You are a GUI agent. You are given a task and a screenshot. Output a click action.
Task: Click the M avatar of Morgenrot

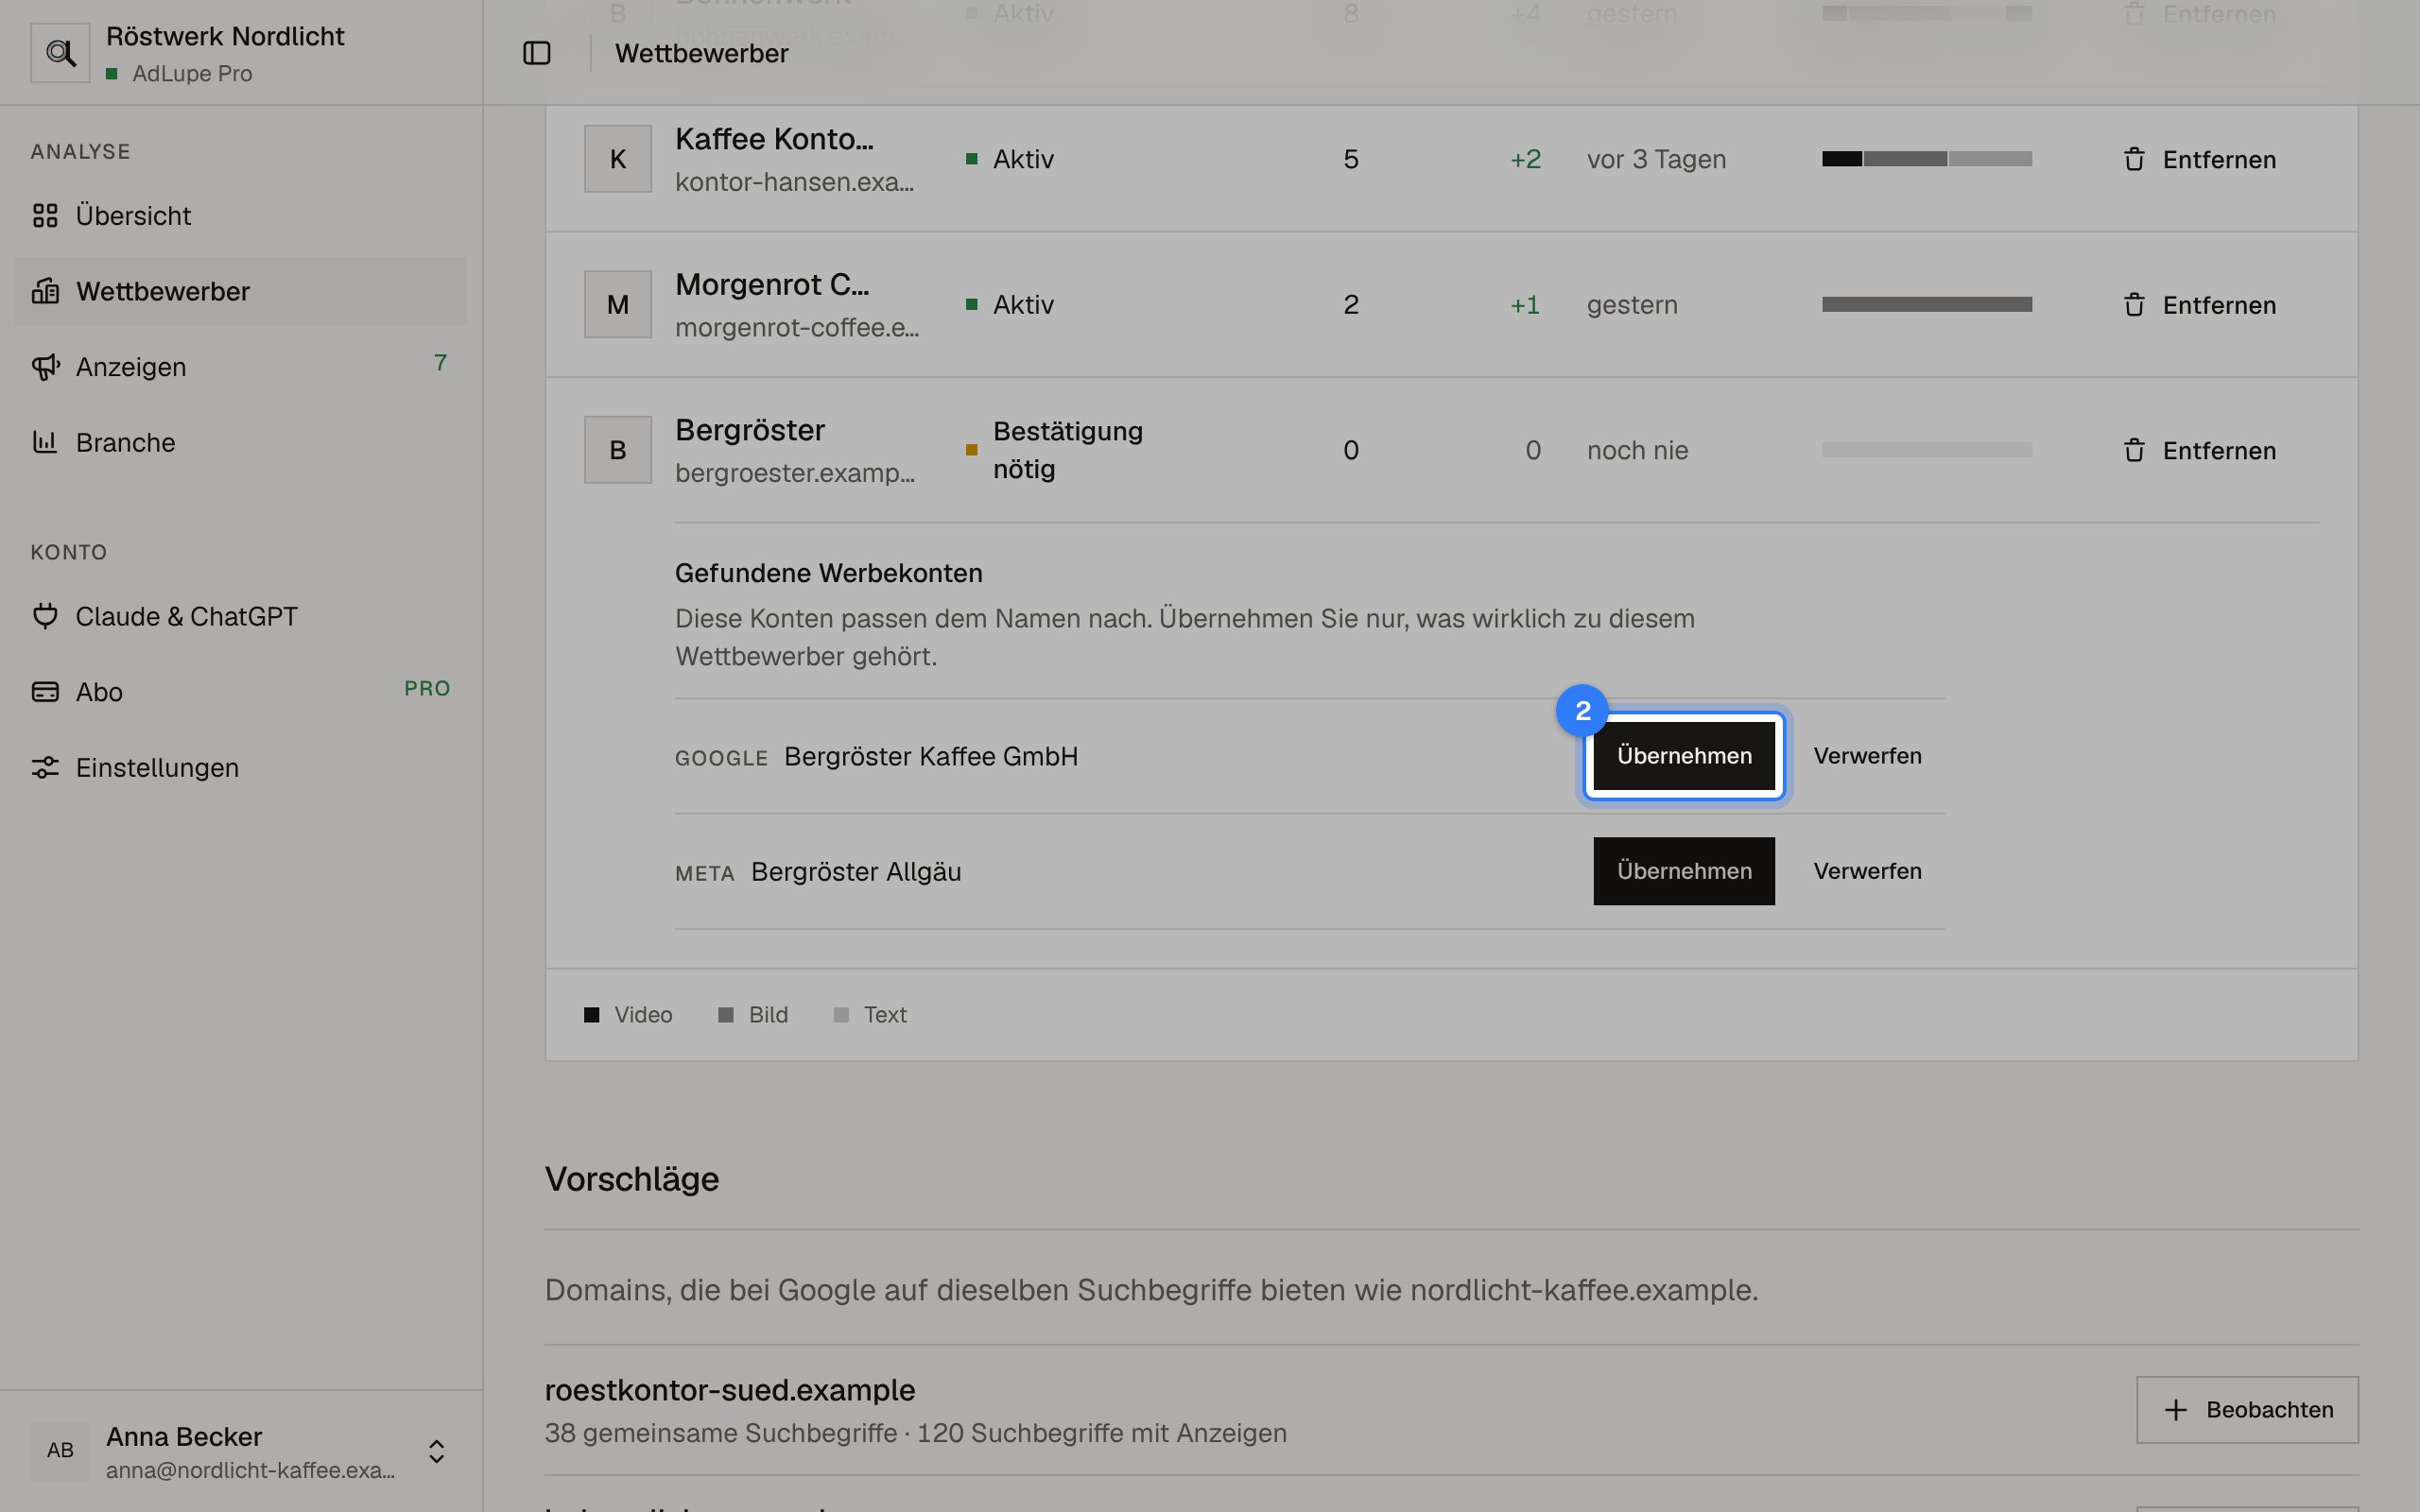618,304
